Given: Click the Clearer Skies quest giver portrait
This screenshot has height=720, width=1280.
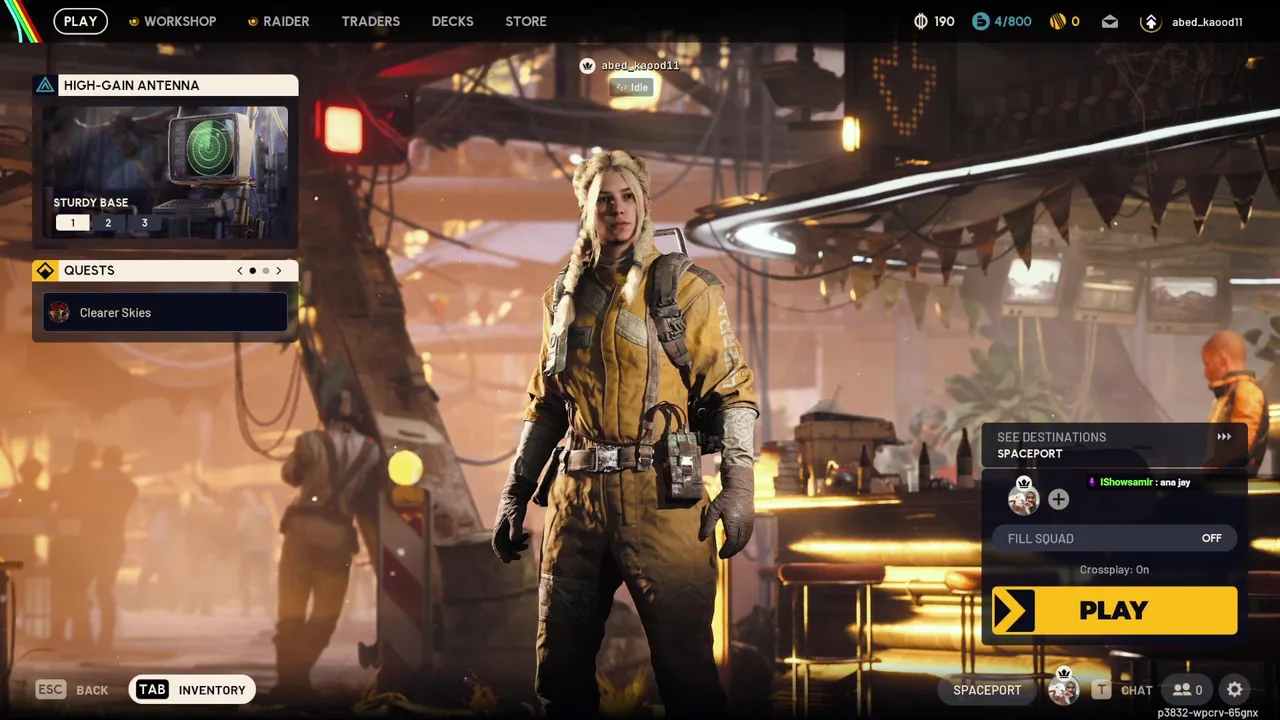Looking at the screenshot, I should [59, 313].
